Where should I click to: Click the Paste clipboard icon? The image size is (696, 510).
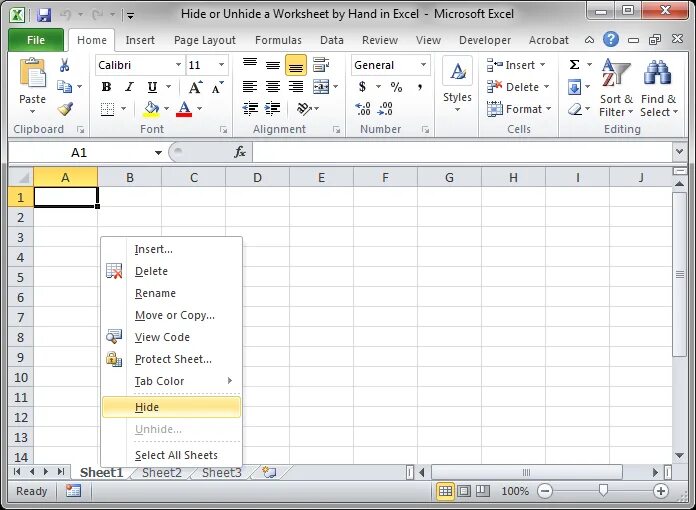point(32,73)
